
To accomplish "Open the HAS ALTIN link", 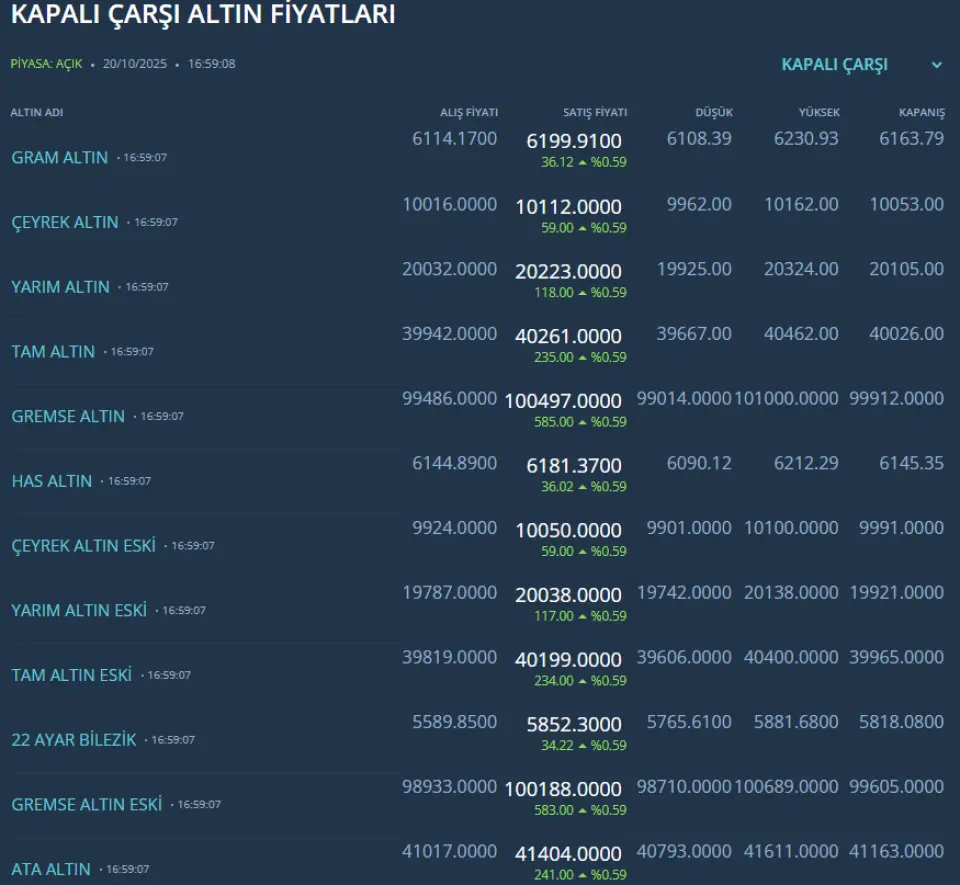I will (x=52, y=481).
